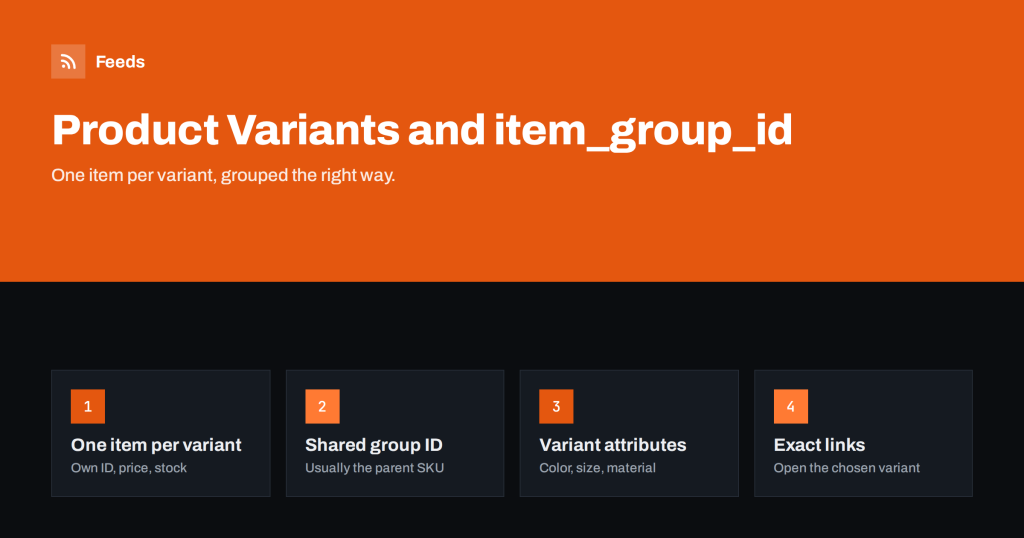The image size is (1024, 538).
Task: Click the text Usually the parent SKU
Action: 375,467
